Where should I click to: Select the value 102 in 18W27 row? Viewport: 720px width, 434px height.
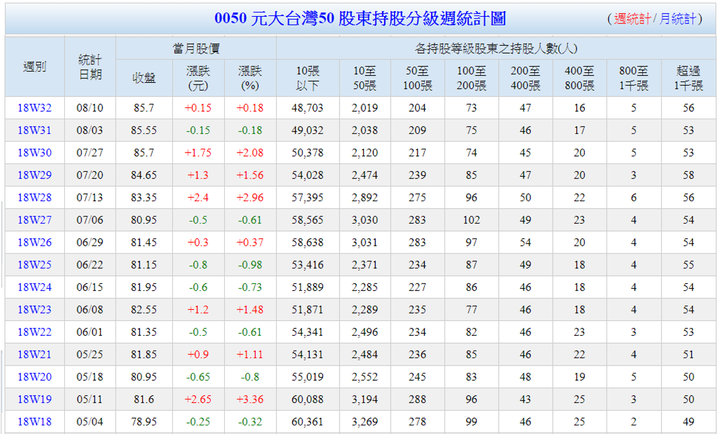471,220
